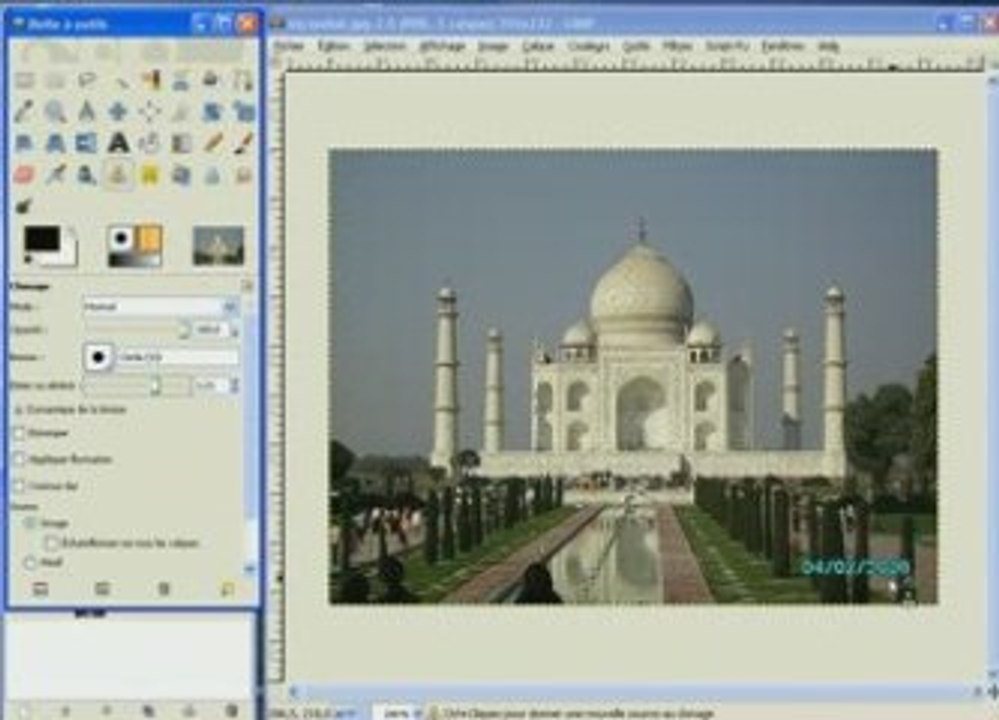Select the Free Select lasso tool
Viewport: 999px width, 720px height.
click(x=87, y=80)
